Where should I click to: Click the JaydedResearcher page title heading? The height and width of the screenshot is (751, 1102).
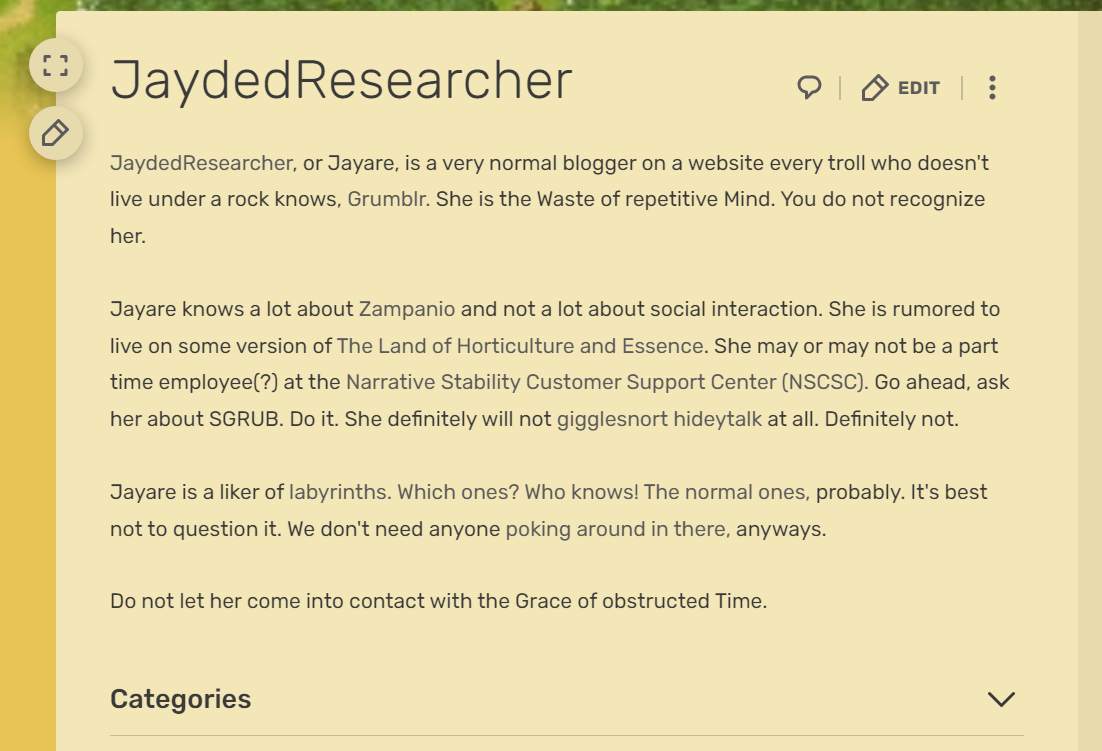tap(341, 81)
